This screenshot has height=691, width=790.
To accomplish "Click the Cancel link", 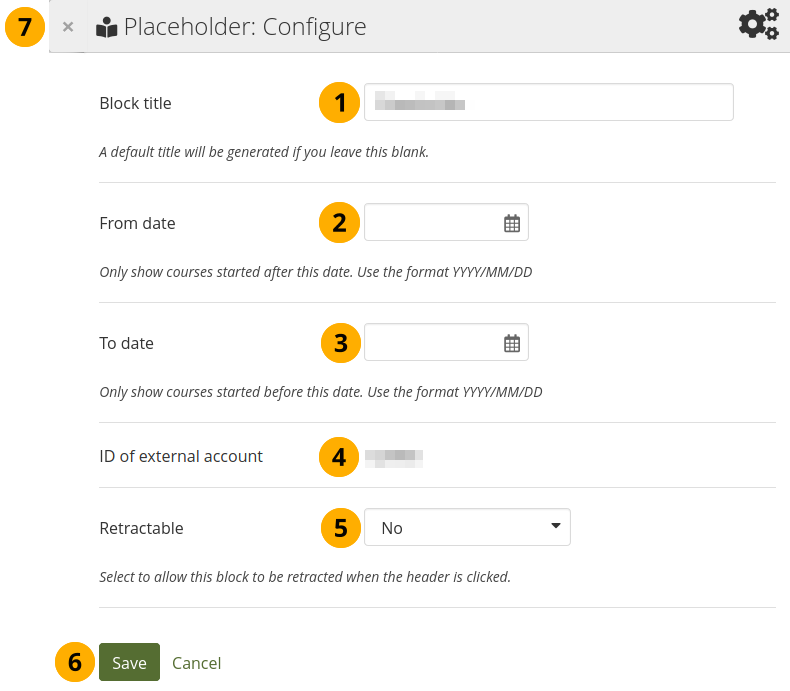I will 196,663.
